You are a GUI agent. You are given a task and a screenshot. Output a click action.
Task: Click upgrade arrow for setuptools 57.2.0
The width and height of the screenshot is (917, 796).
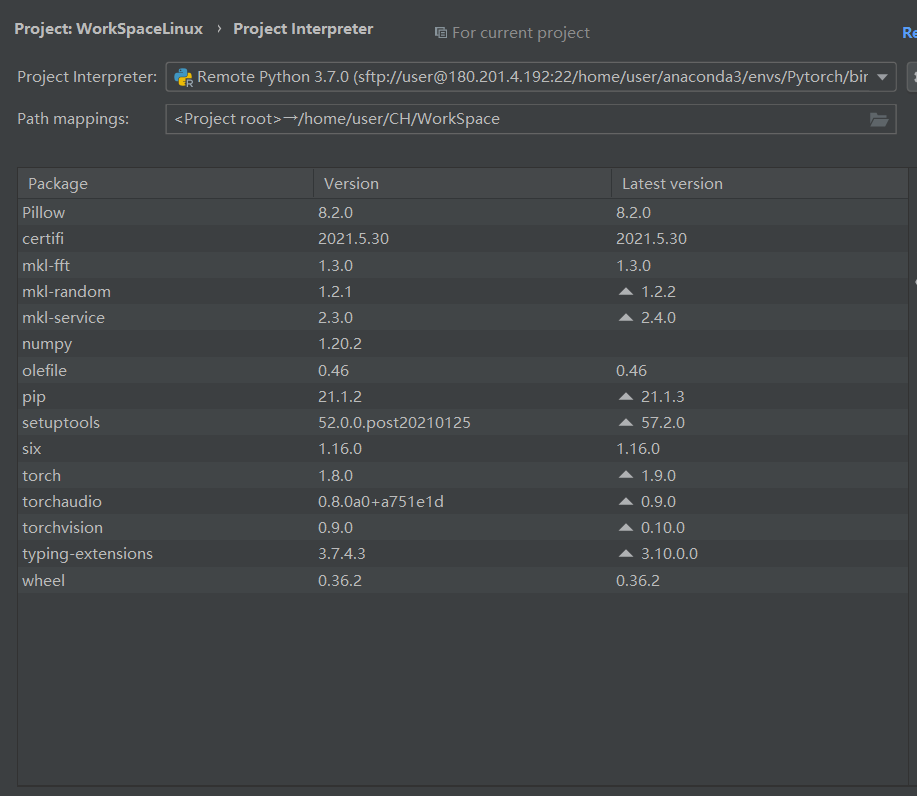[626, 422]
